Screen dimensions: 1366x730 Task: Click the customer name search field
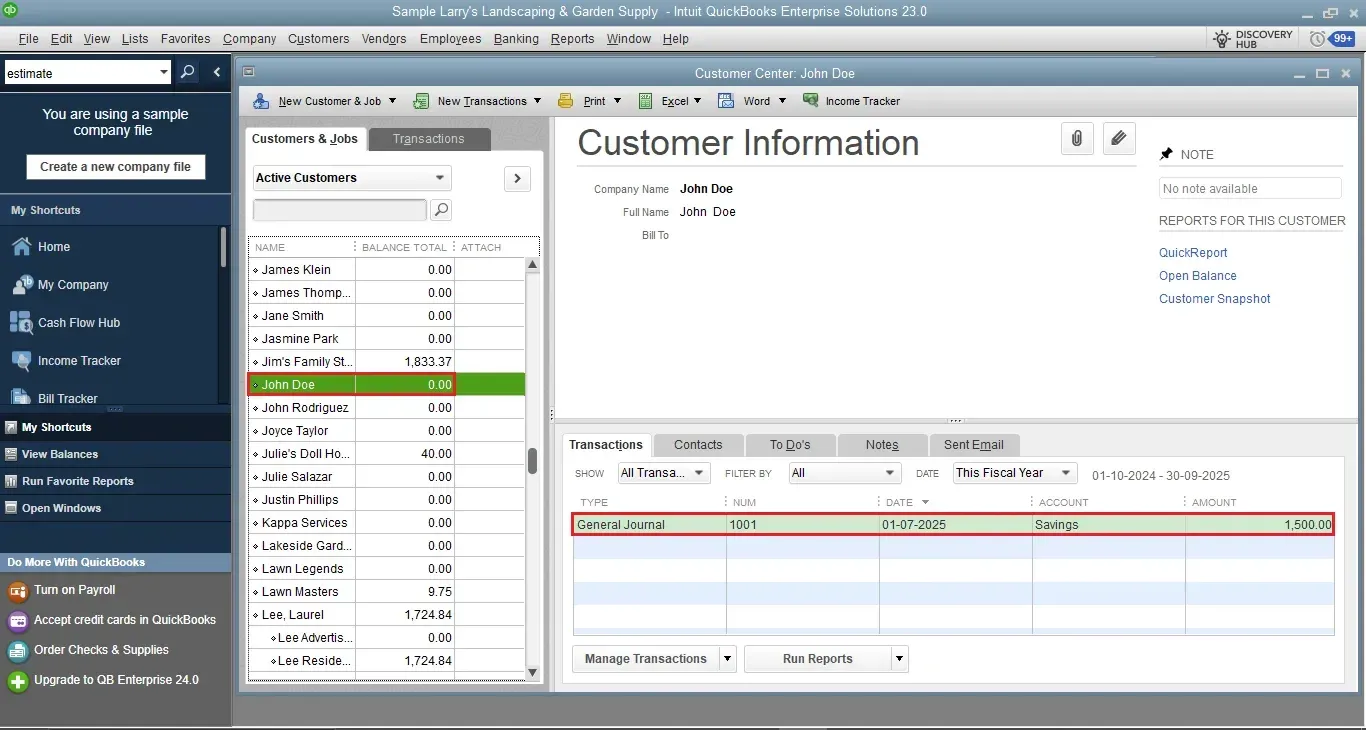(x=340, y=210)
